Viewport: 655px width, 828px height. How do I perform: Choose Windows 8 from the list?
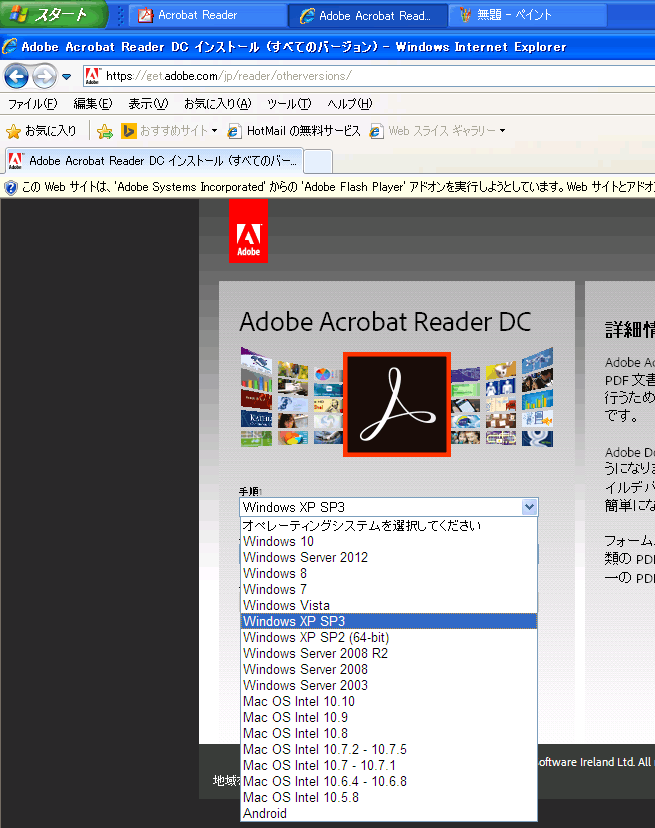[x=389, y=573]
